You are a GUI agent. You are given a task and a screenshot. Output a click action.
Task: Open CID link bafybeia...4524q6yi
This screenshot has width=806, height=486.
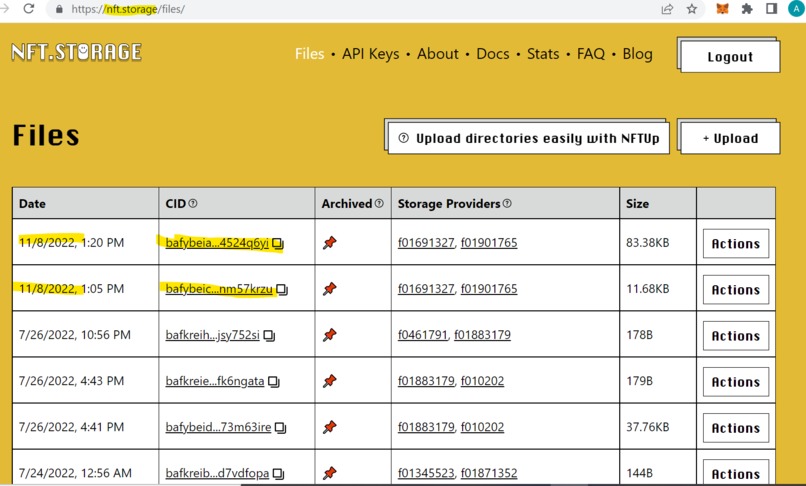tap(217, 243)
